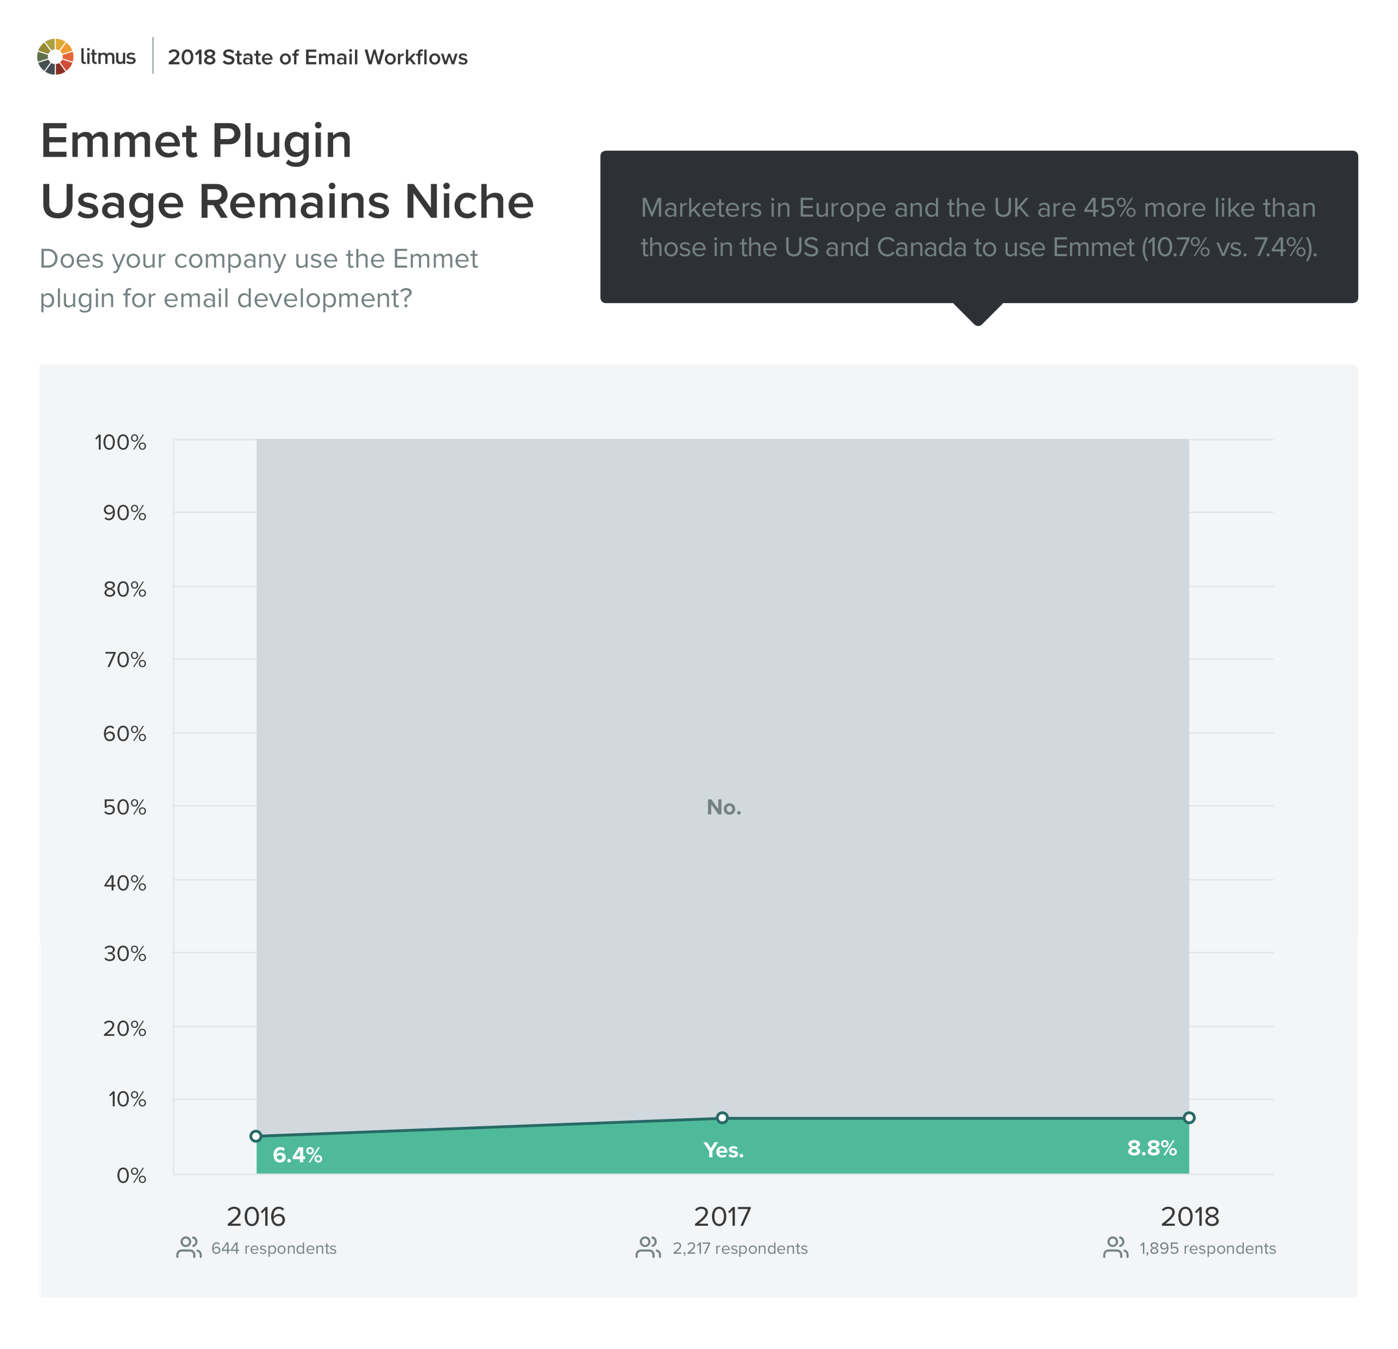Click the "Emmet Plugin Usage Remains Niche" heading
Viewport: 1398px width, 1349px height.
click(286, 171)
